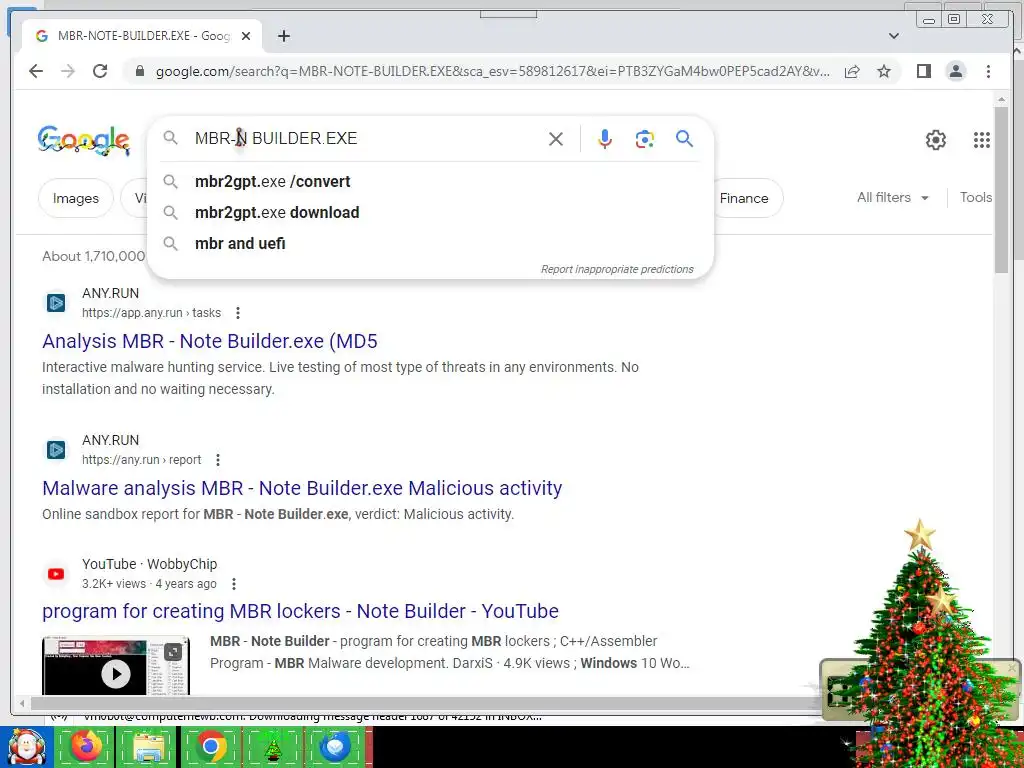Open 'Analysis MBR - Note Builder.exe (MD5' result
Viewport: 1024px width, 768px height.
210,341
